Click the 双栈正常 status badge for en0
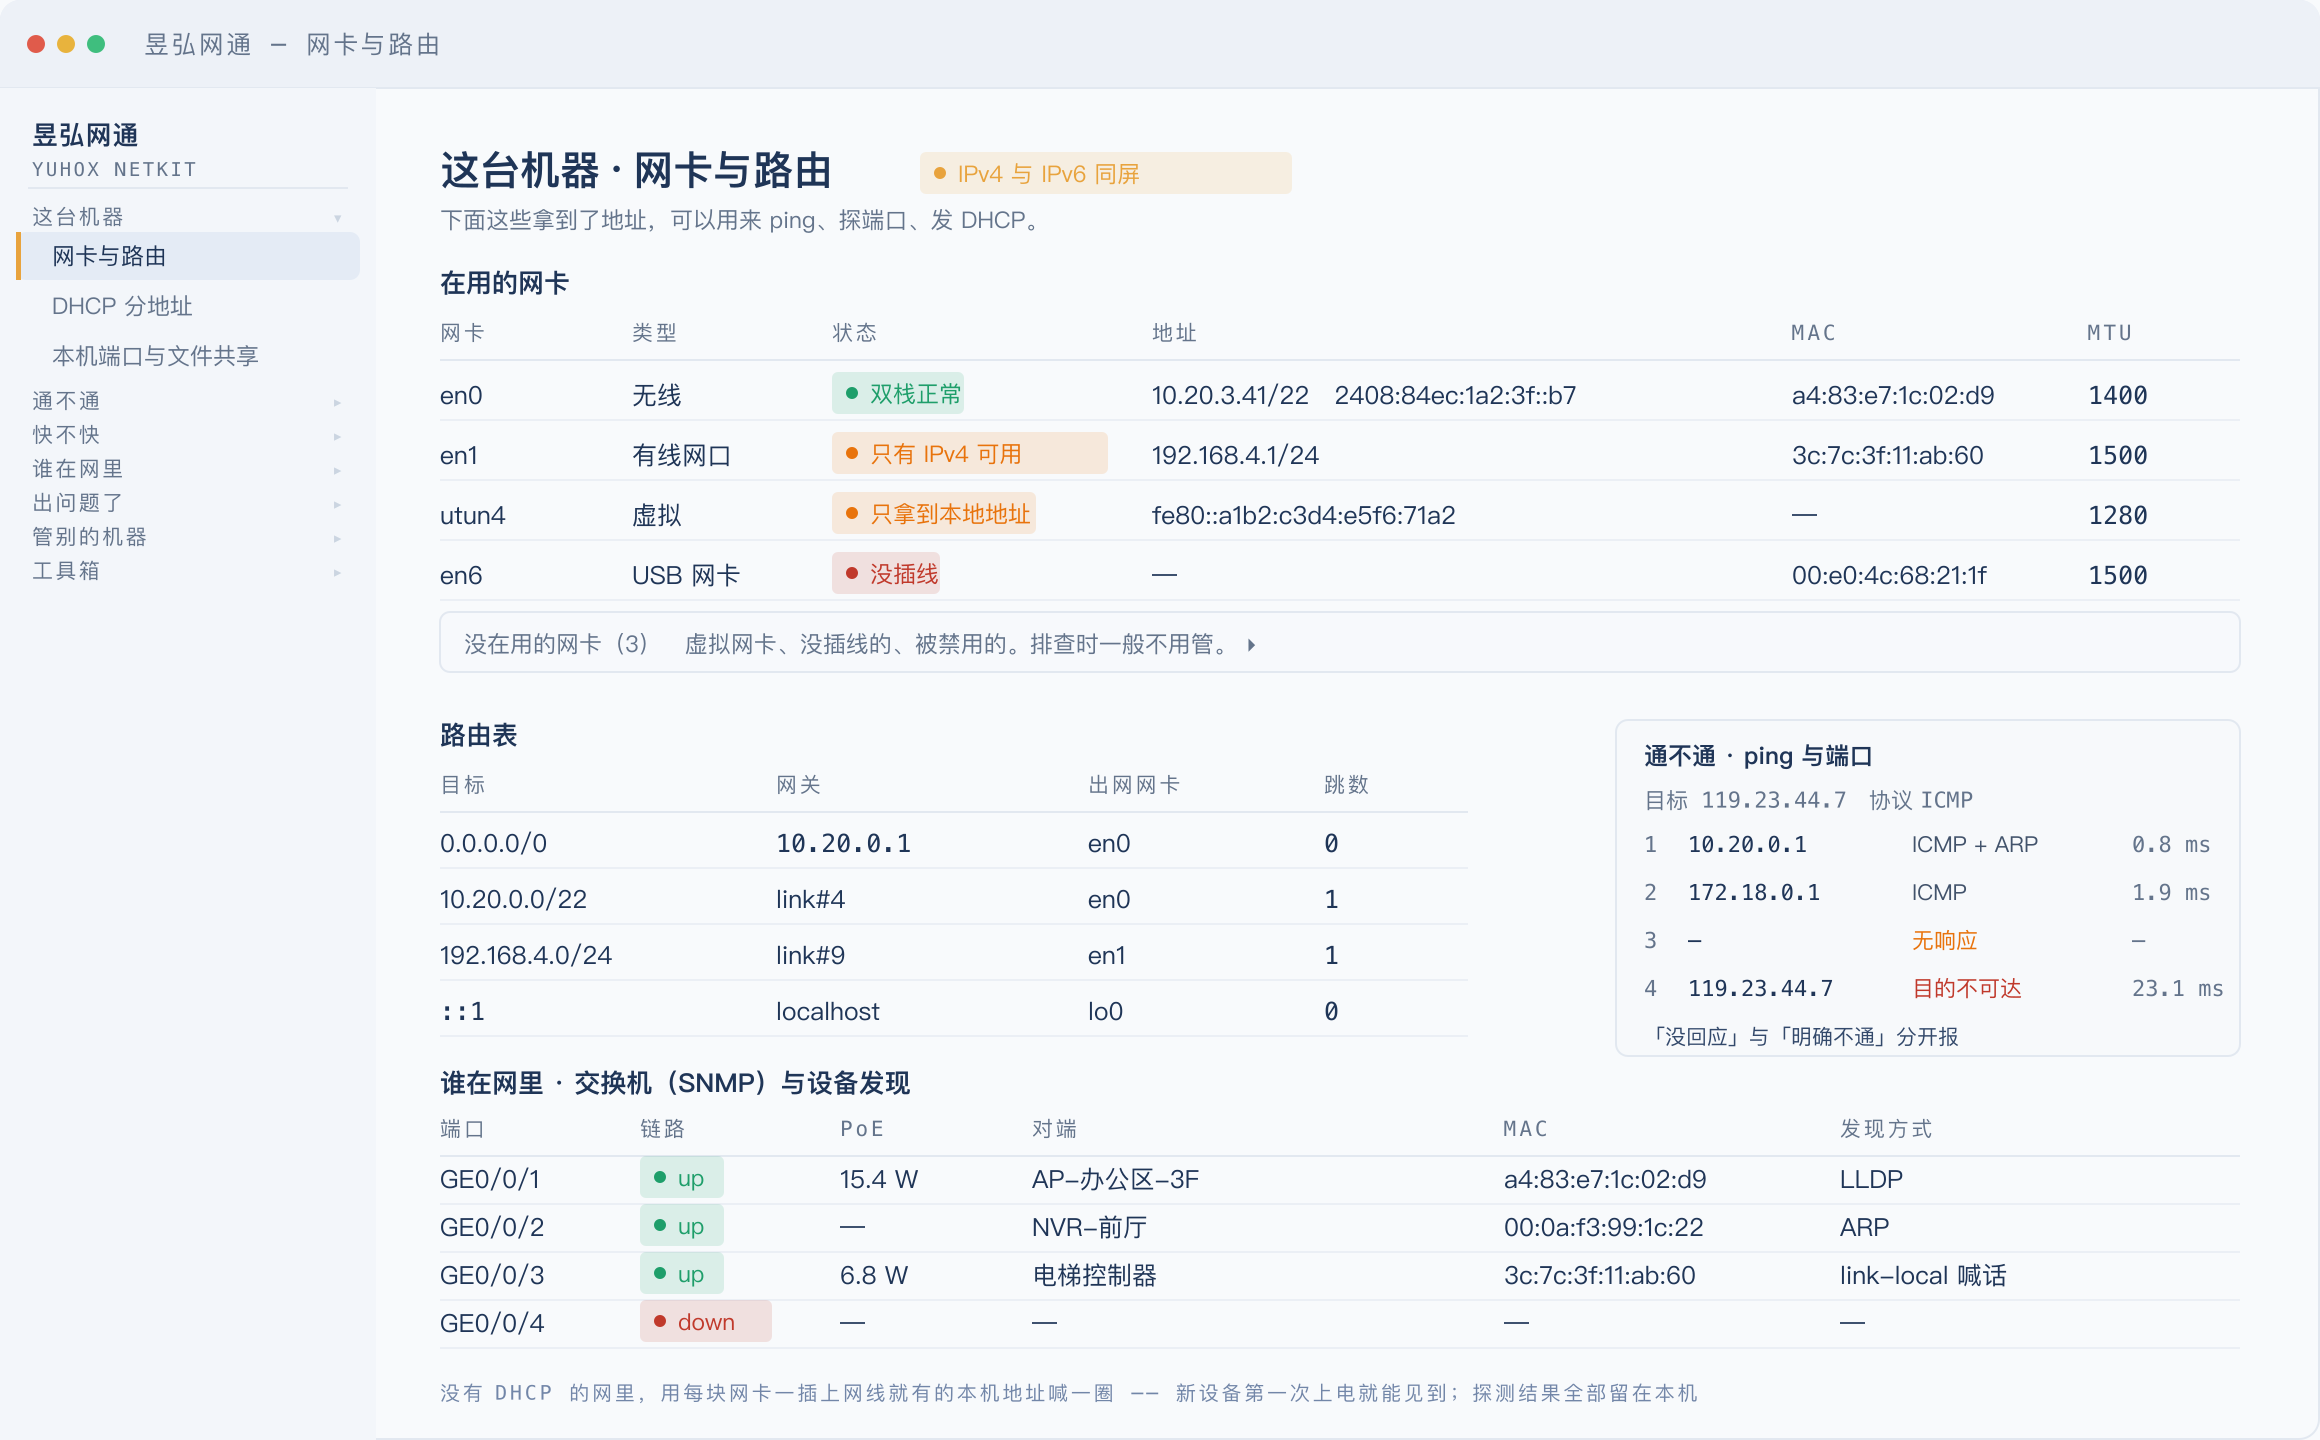 [898, 394]
